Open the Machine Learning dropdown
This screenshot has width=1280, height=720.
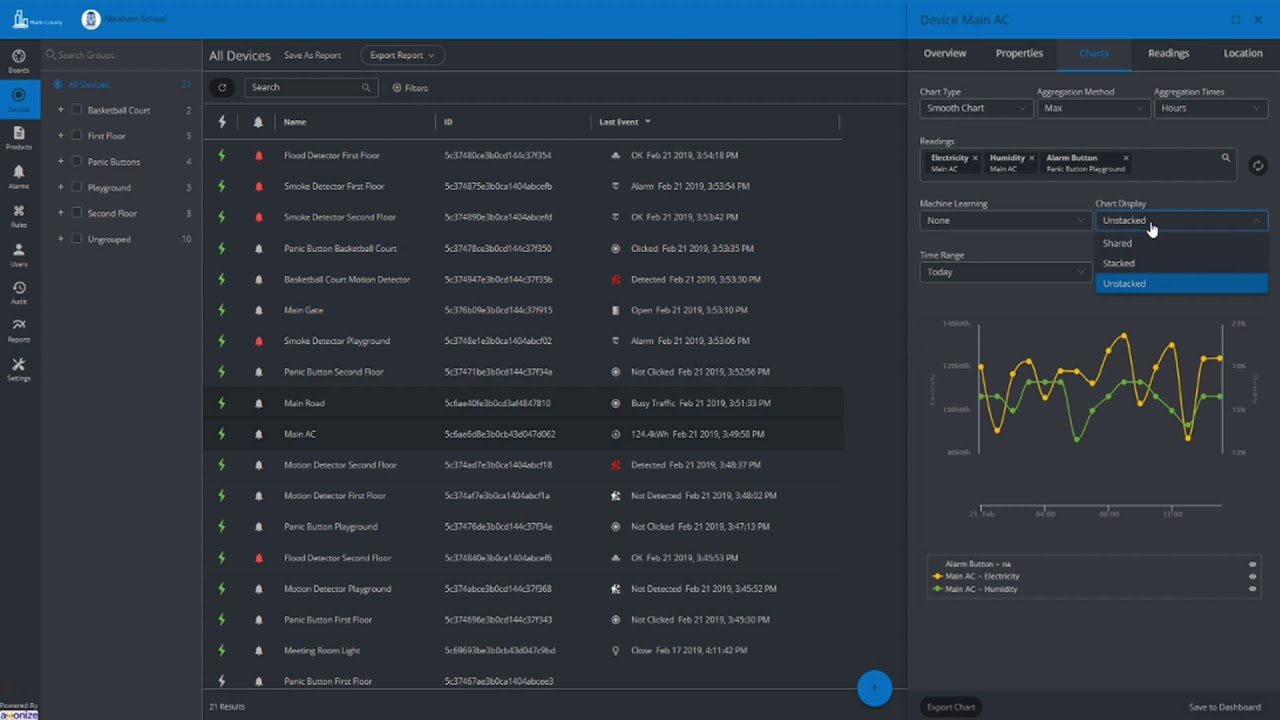(1004, 221)
